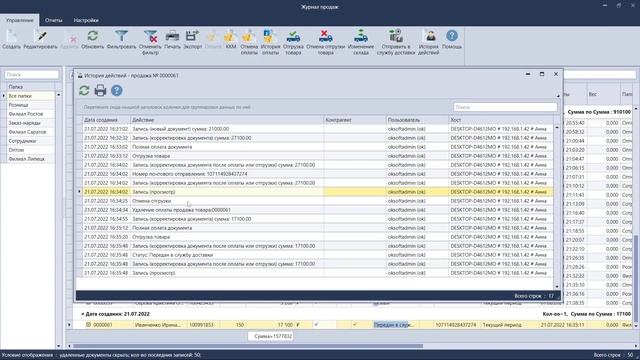Screen dimensions: 640x360
Task: Select the Сотрудники folder
Action: click(x=31, y=141)
